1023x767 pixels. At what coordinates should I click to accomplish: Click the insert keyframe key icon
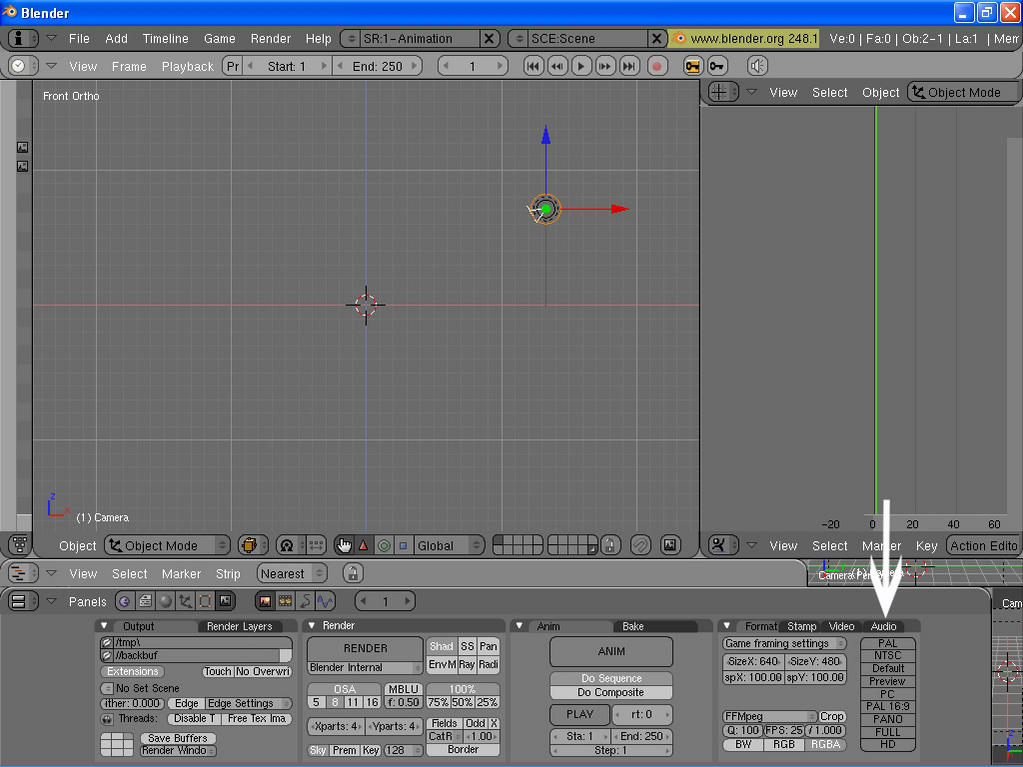[692, 66]
